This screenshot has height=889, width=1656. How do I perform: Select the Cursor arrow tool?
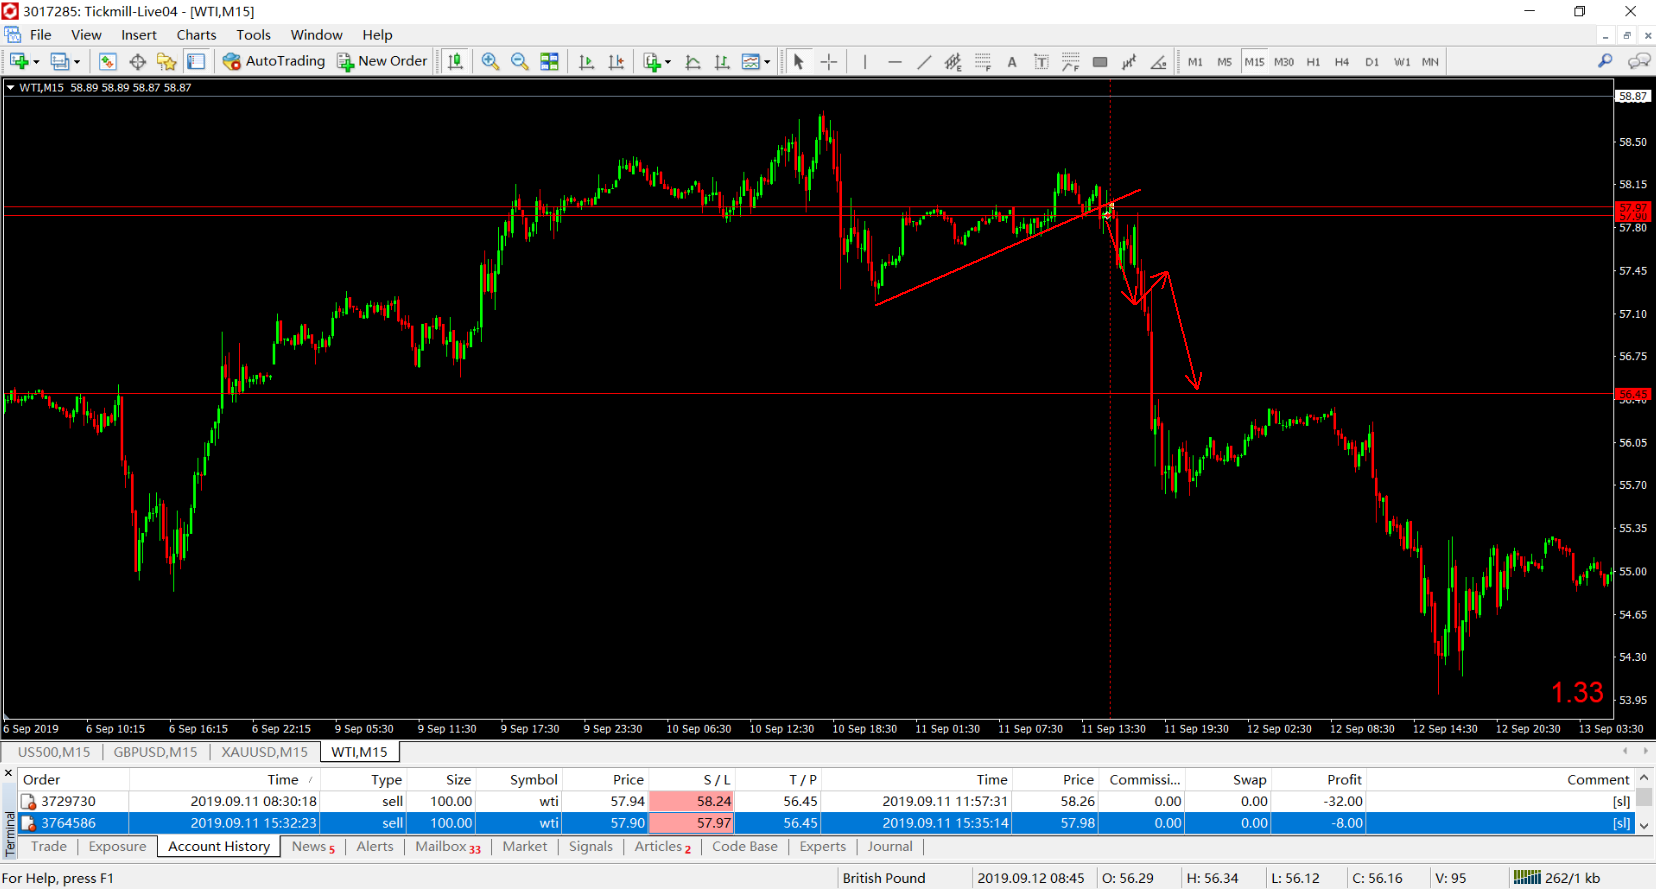coord(798,62)
